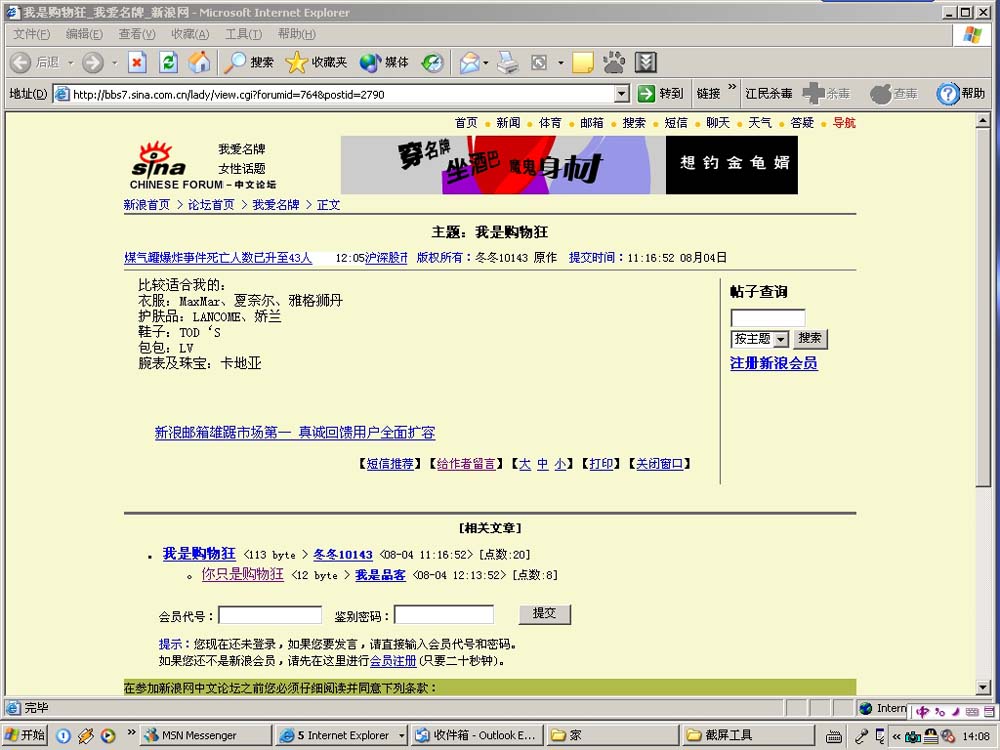1000x750 pixels.
Task: Open 收件箱 Outlook Express taskbar button
Action: point(476,735)
